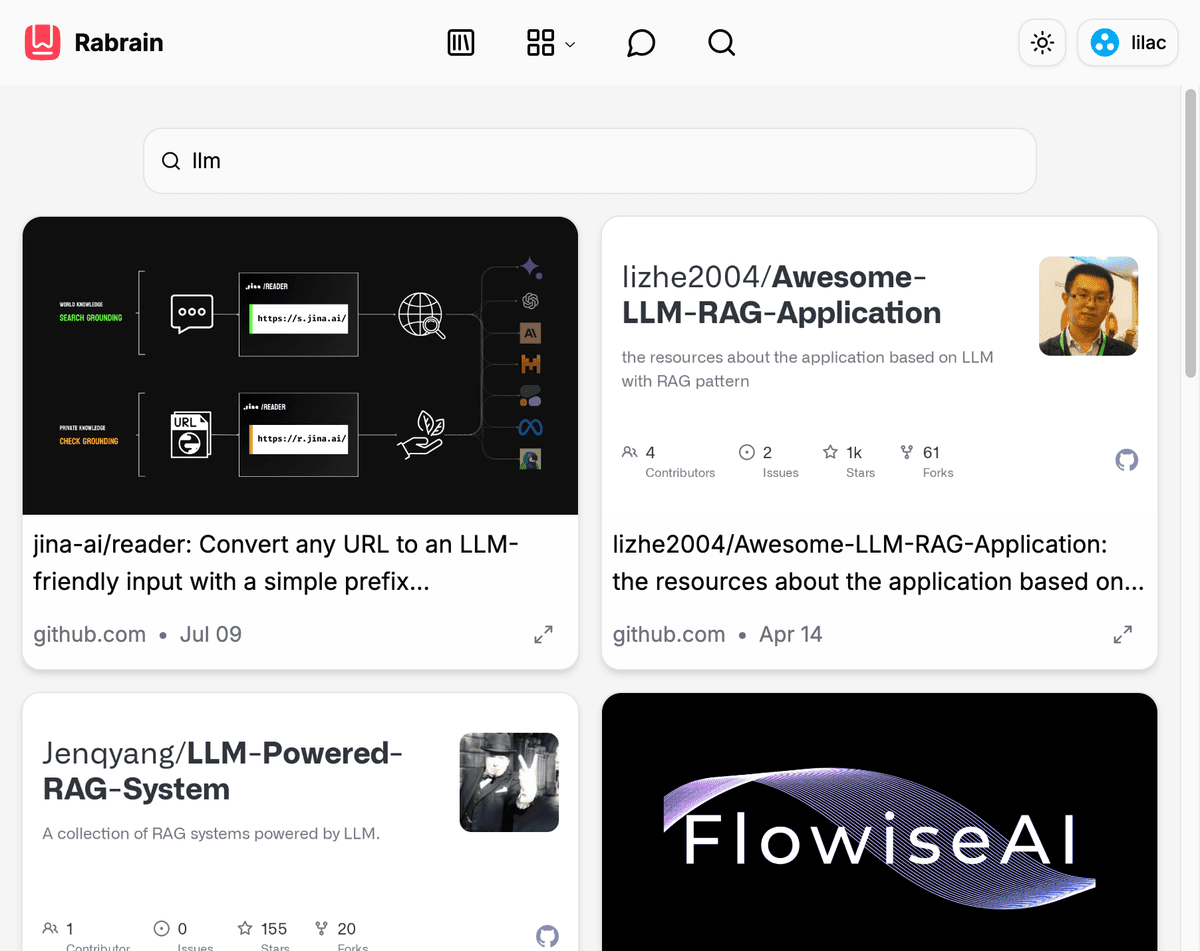
Task: Open the library shelf icon in header
Action: coord(461,43)
